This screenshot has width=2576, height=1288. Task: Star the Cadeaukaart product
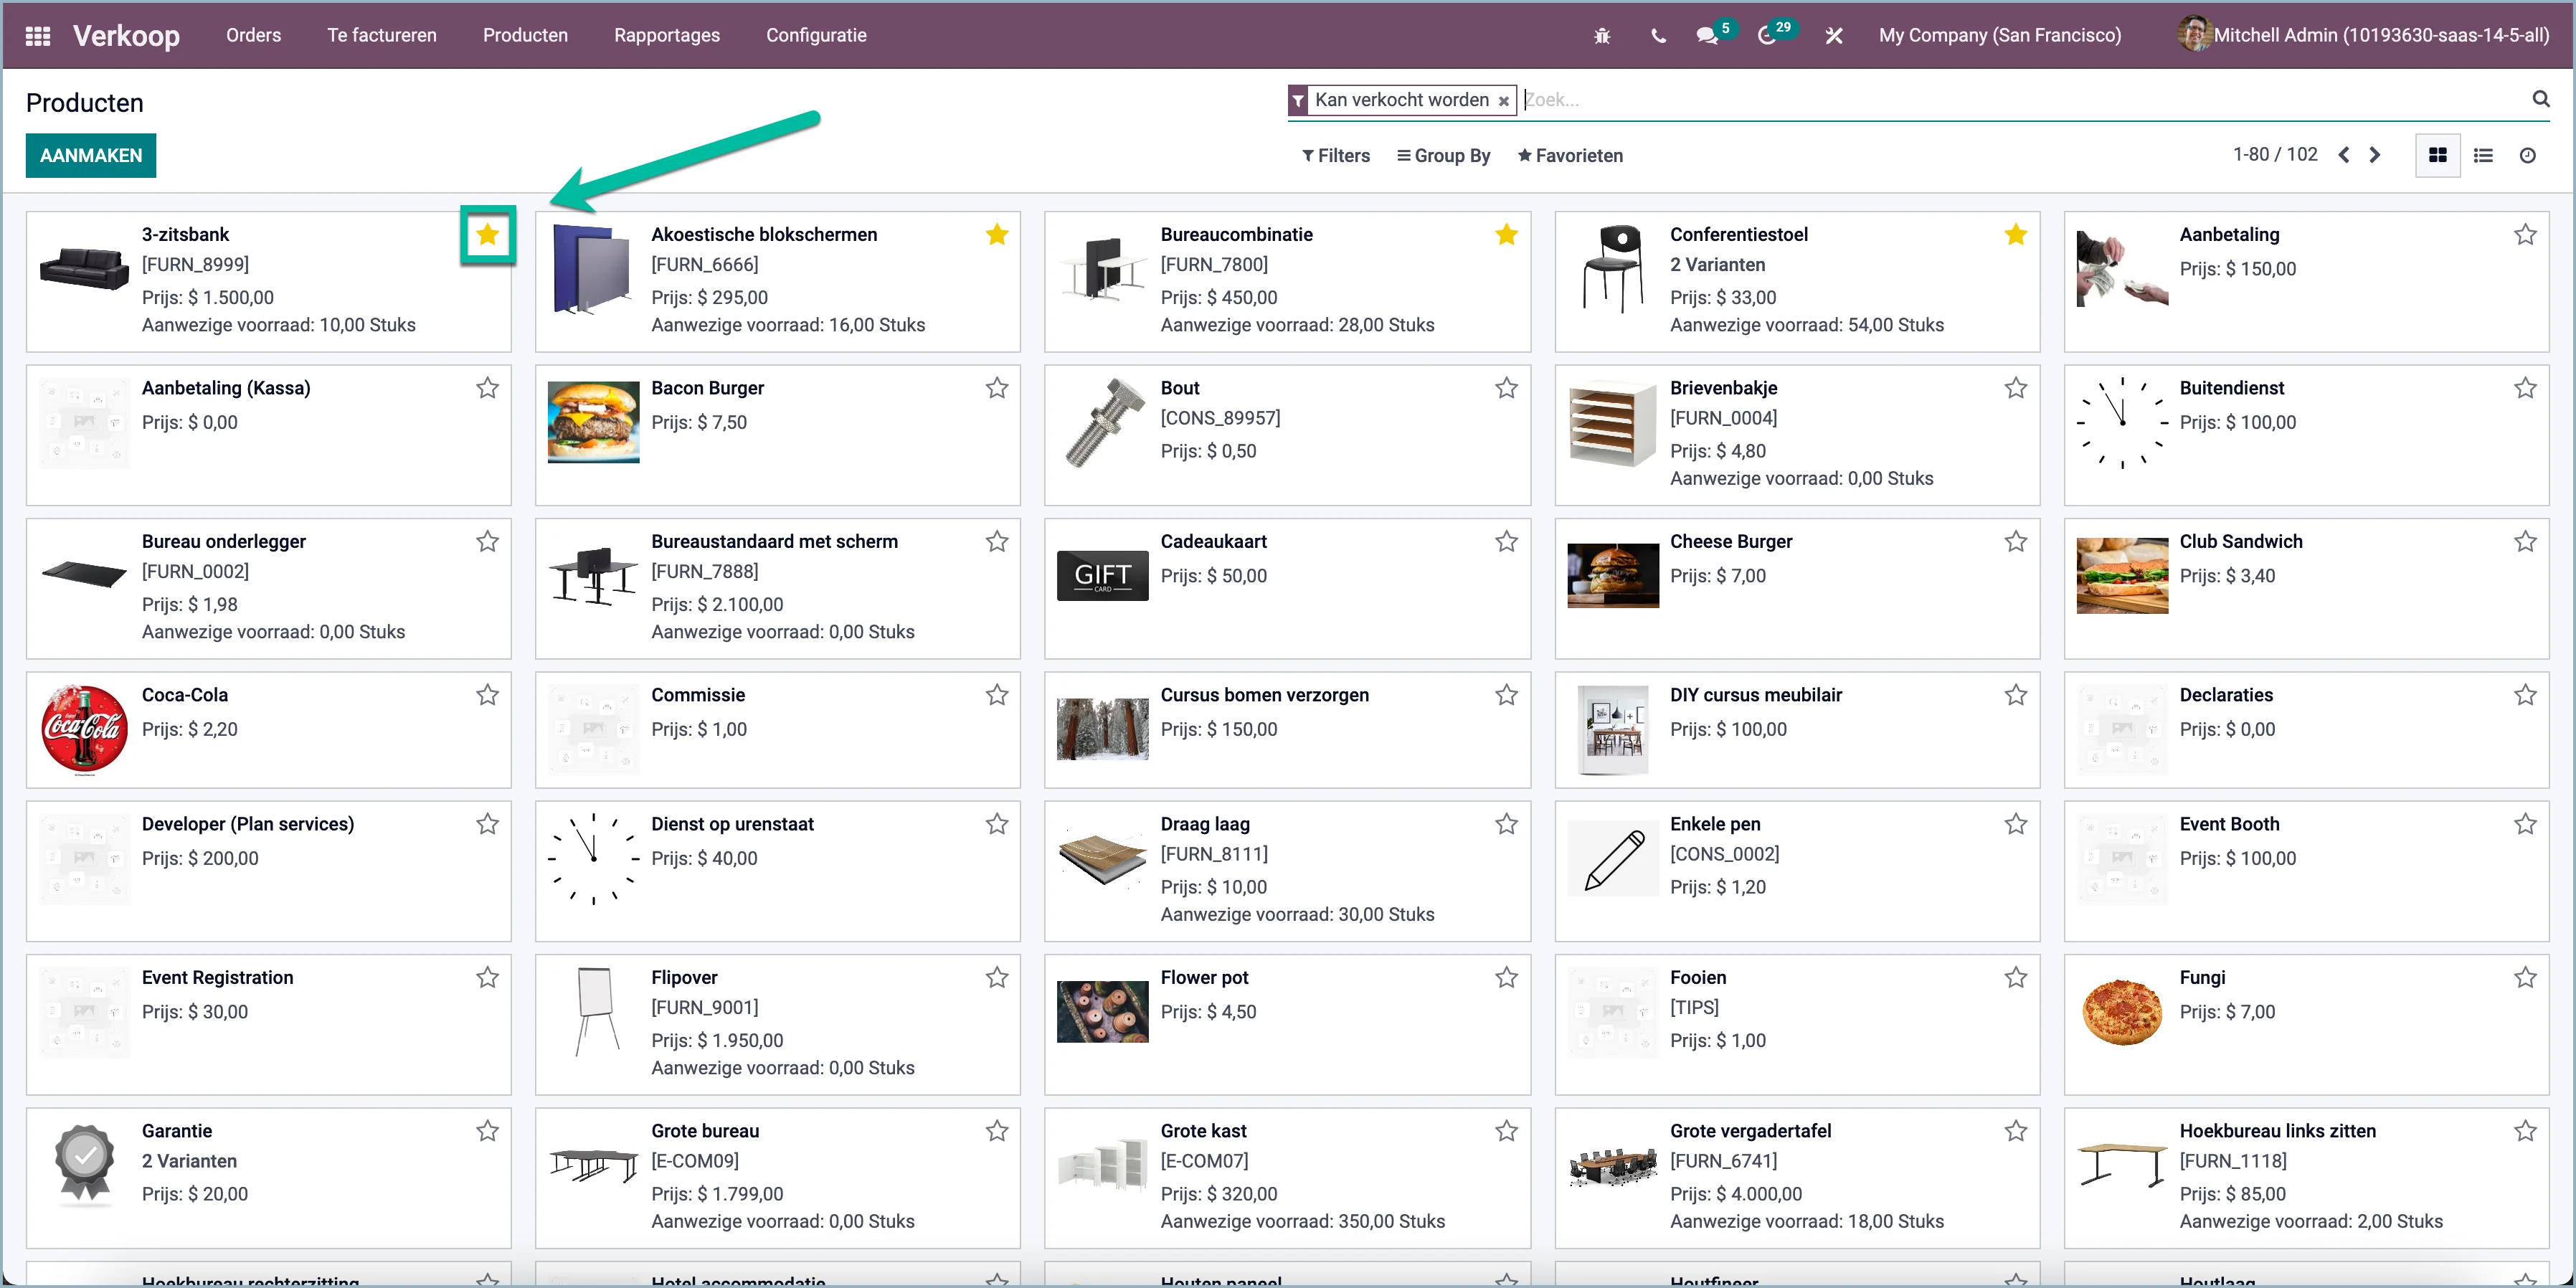point(1506,542)
